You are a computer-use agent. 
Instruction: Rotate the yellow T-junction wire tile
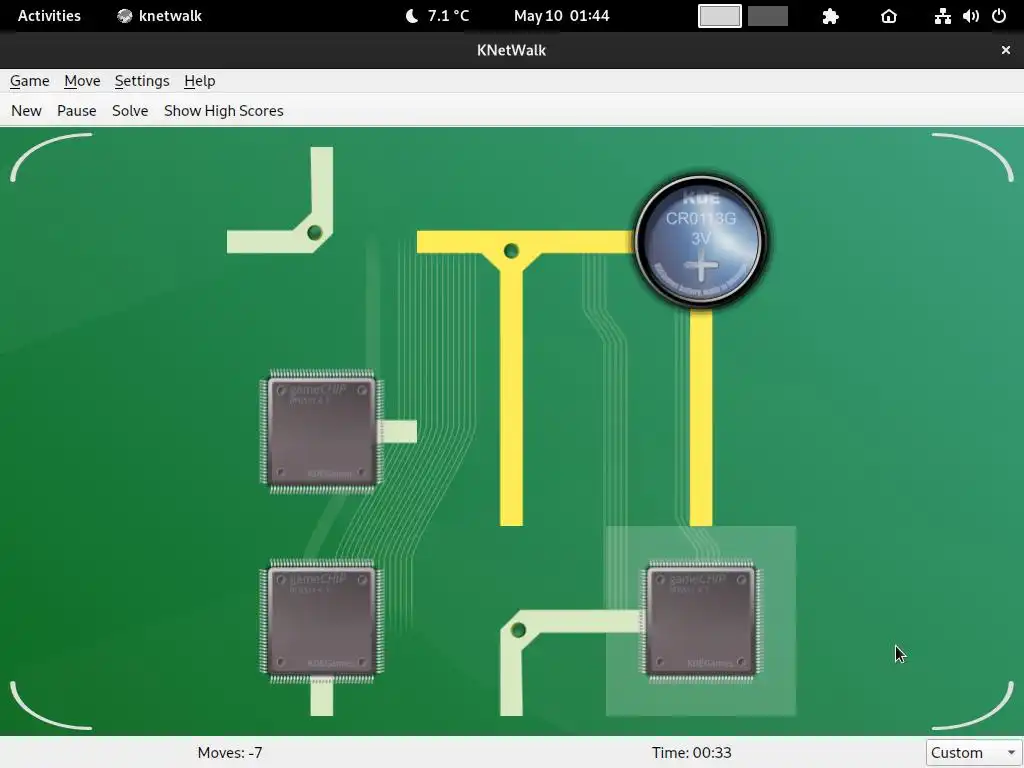(511, 241)
